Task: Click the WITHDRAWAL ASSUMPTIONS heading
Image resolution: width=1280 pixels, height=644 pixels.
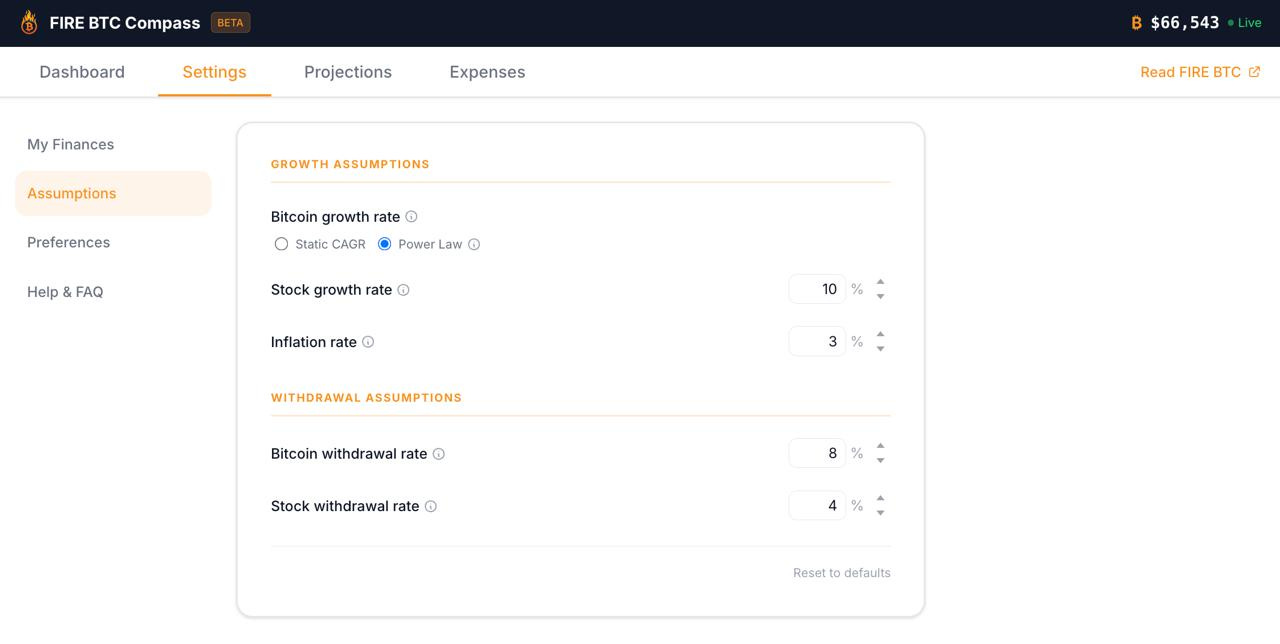Action: click(366, 397)
